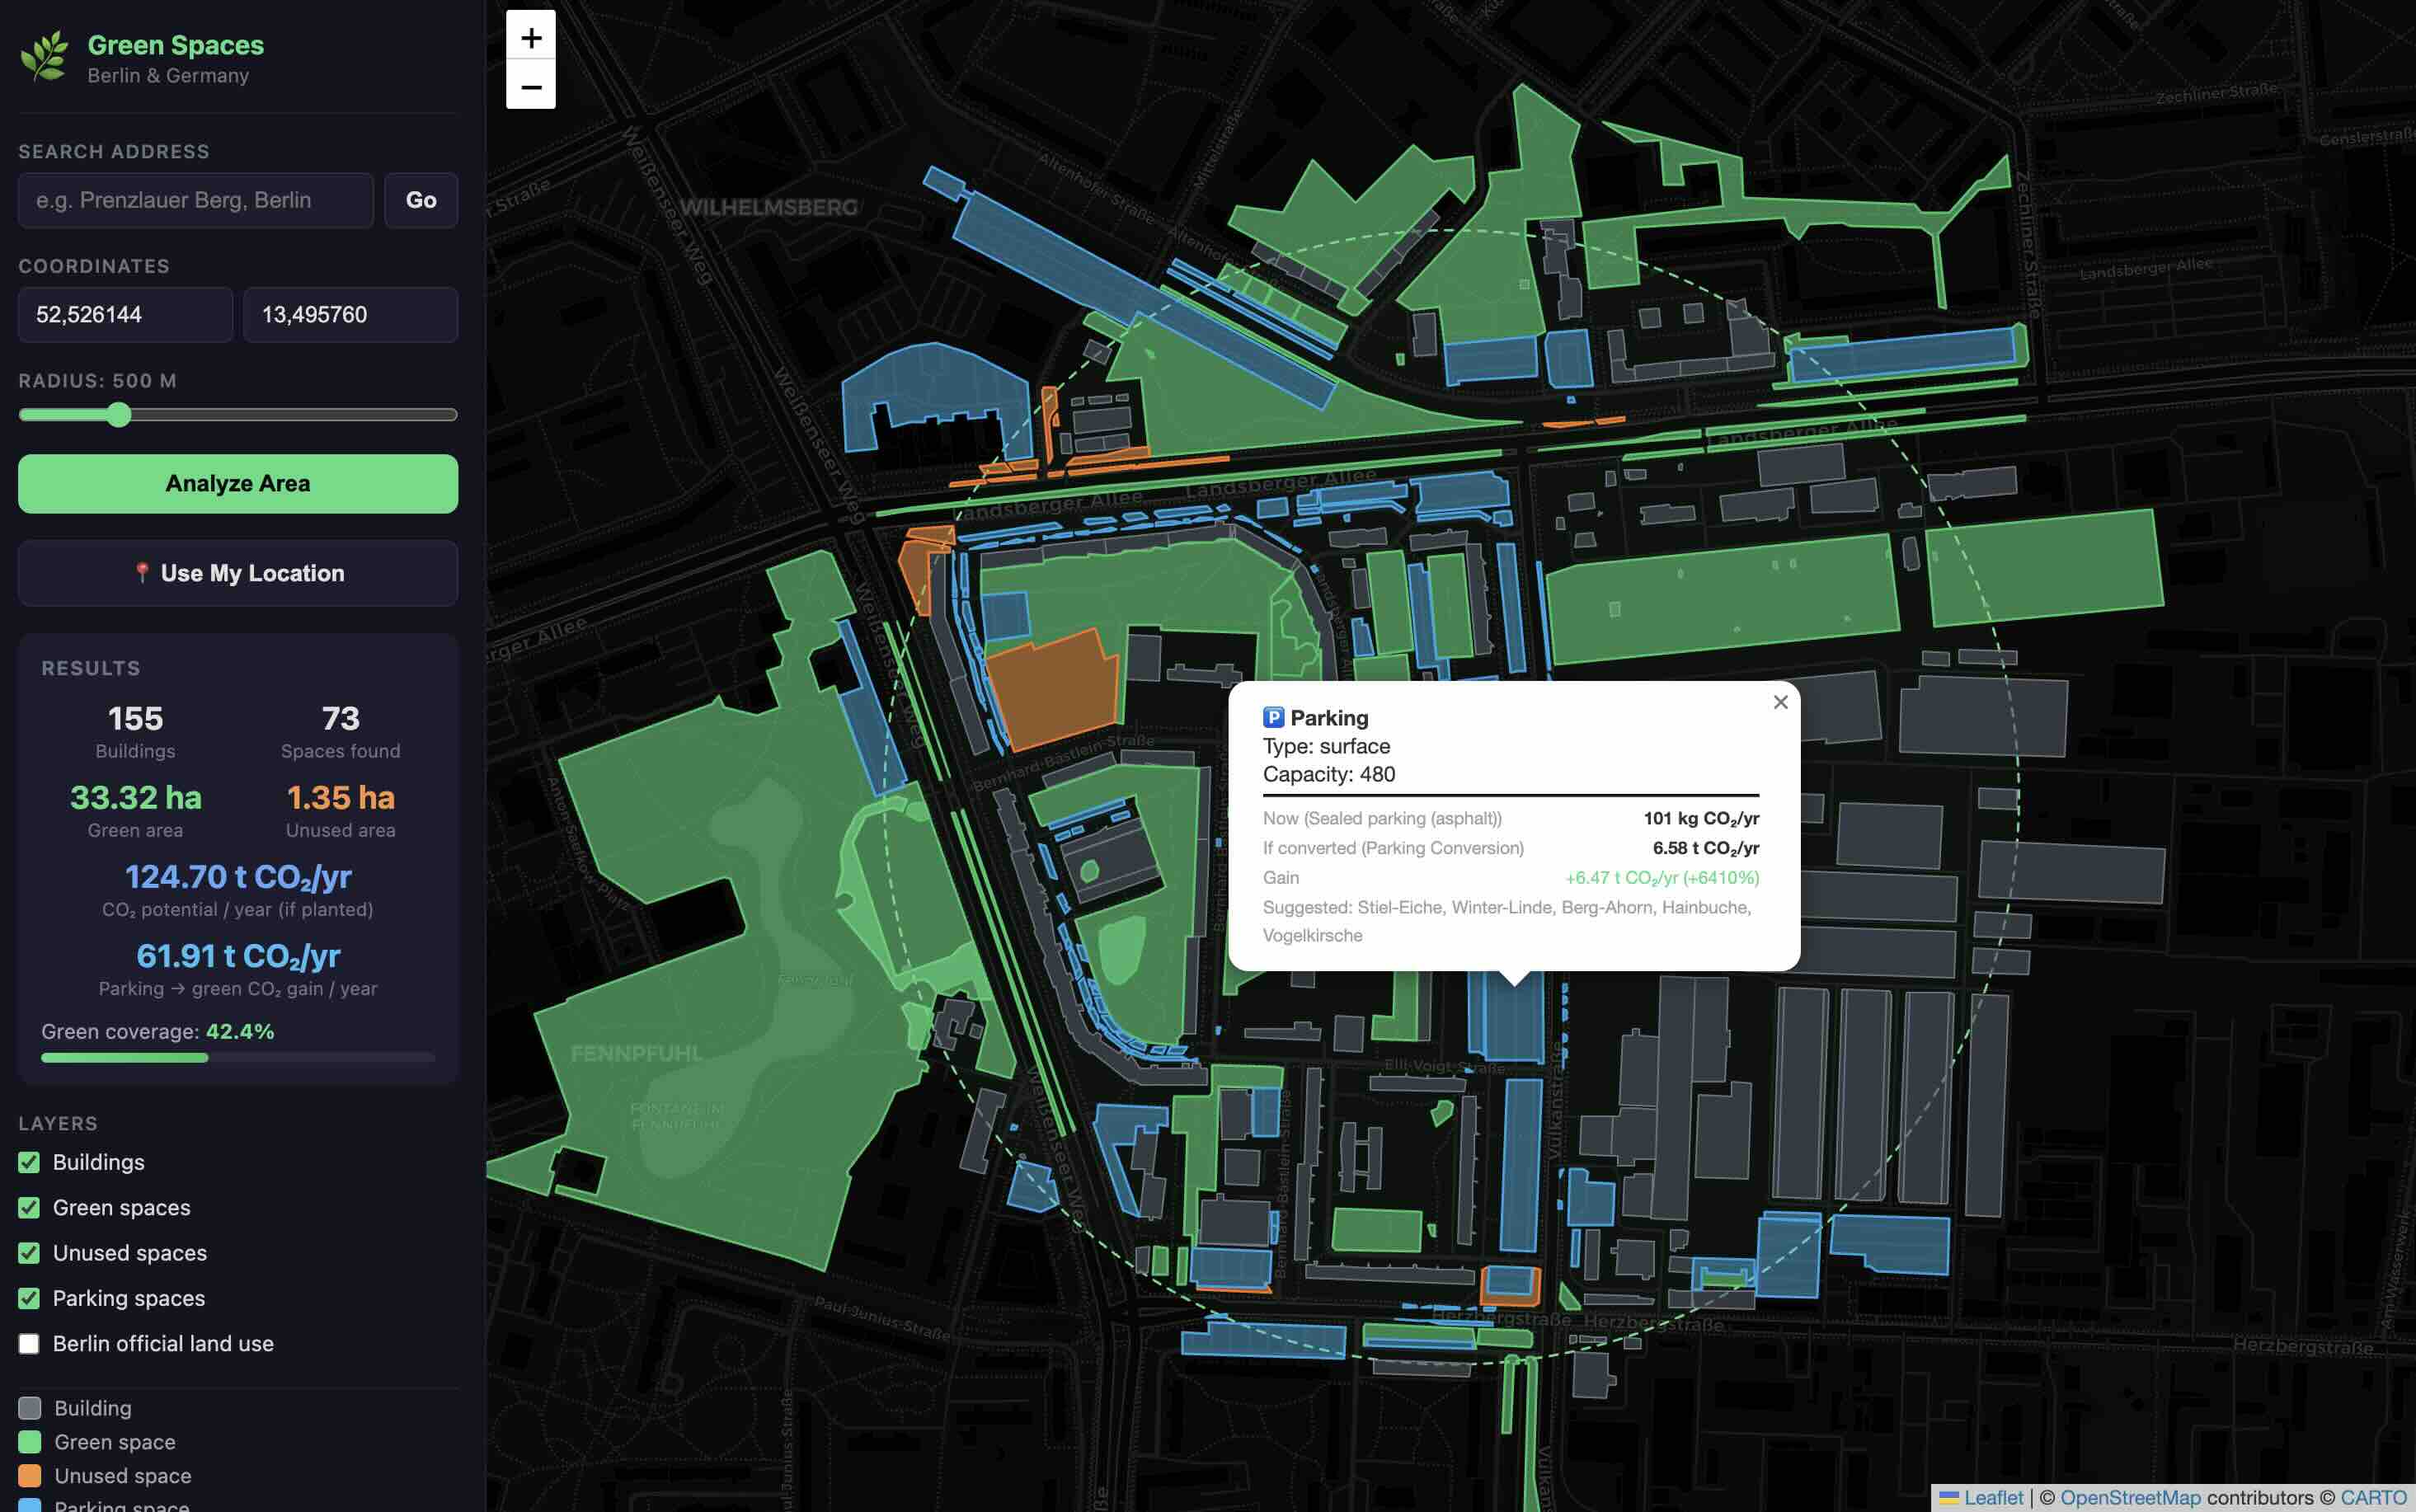Click the blue P parking icon in popup

coord(1272,717)
